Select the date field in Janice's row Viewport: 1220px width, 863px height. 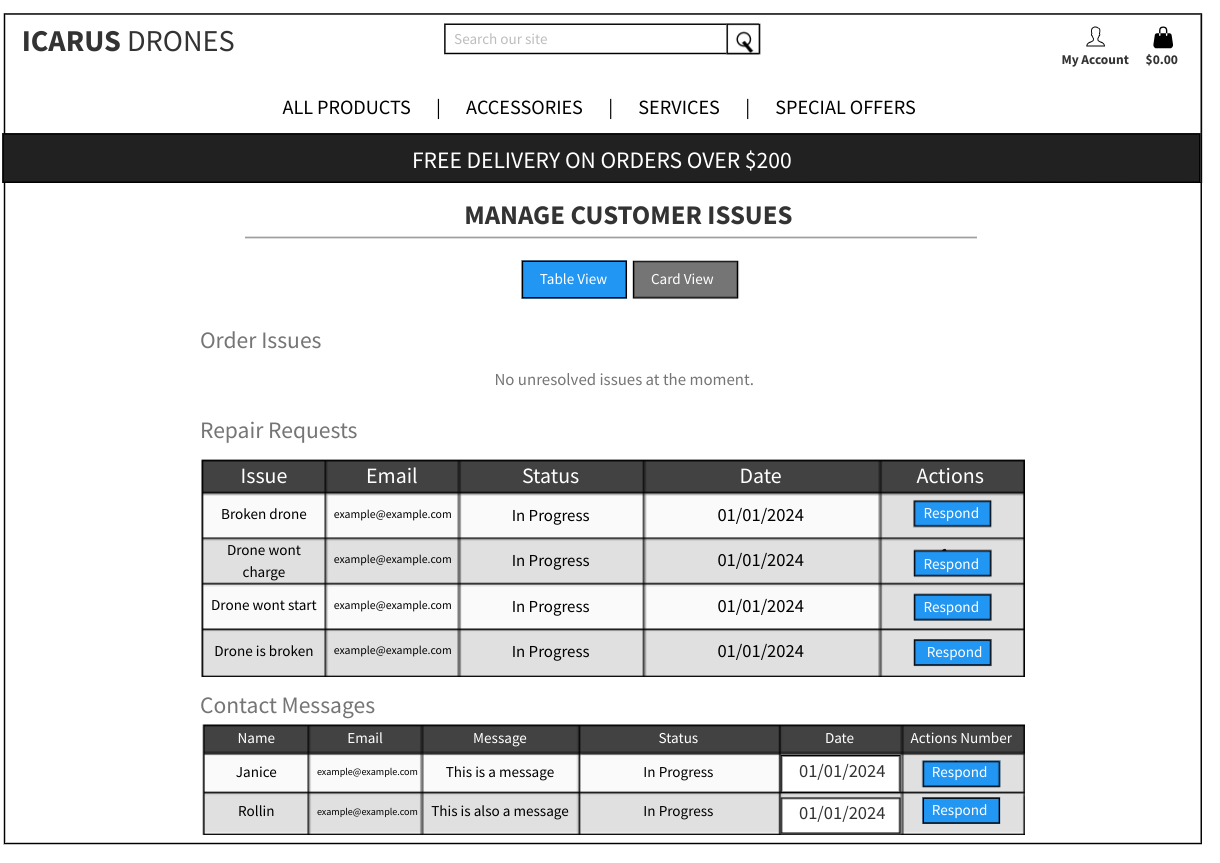(840, 772)
